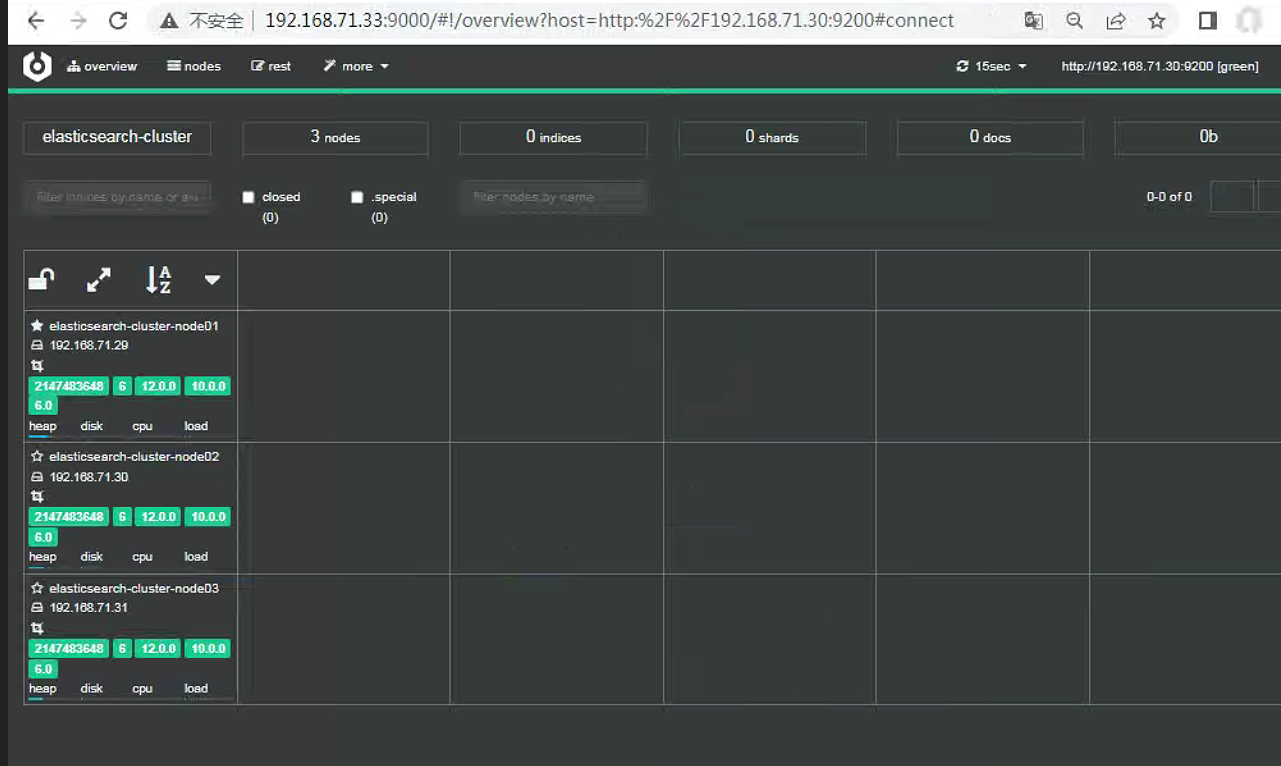Click the star icon beside elasticsearch-cluster-node02

click(37, 456)
